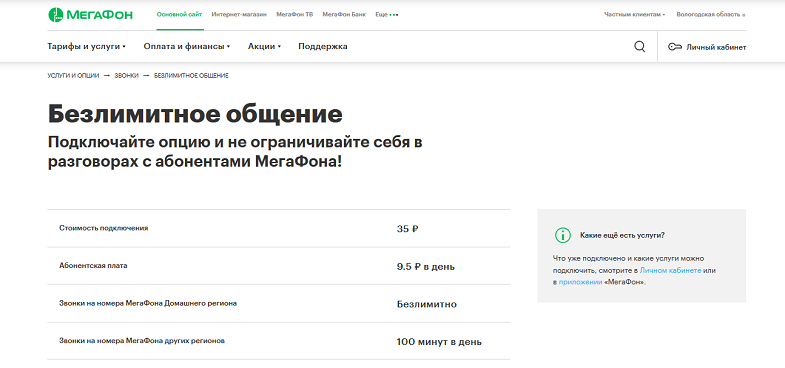Open the МегаФон ТВ tab
The height and width of the screenshot is (368, 785).
coord(294,15)
